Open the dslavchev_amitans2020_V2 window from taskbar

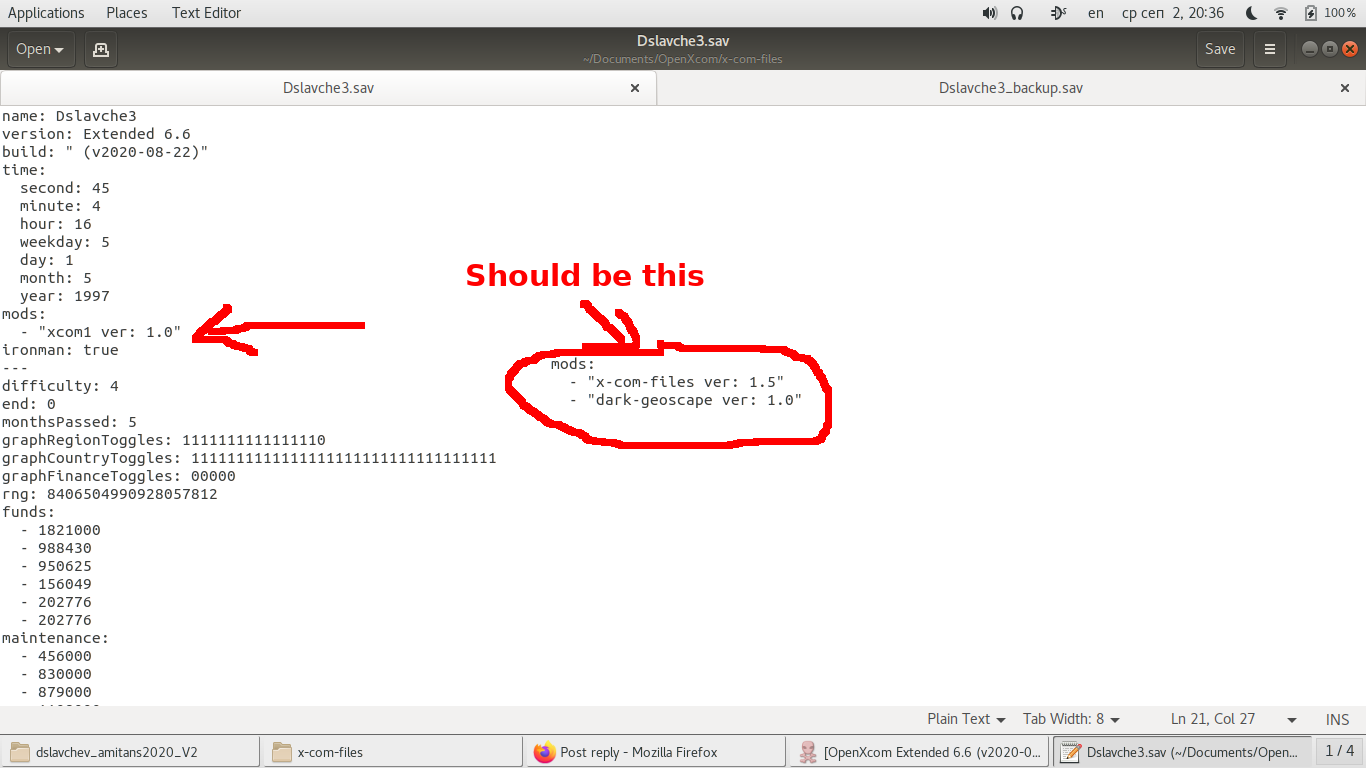point(130,751)
